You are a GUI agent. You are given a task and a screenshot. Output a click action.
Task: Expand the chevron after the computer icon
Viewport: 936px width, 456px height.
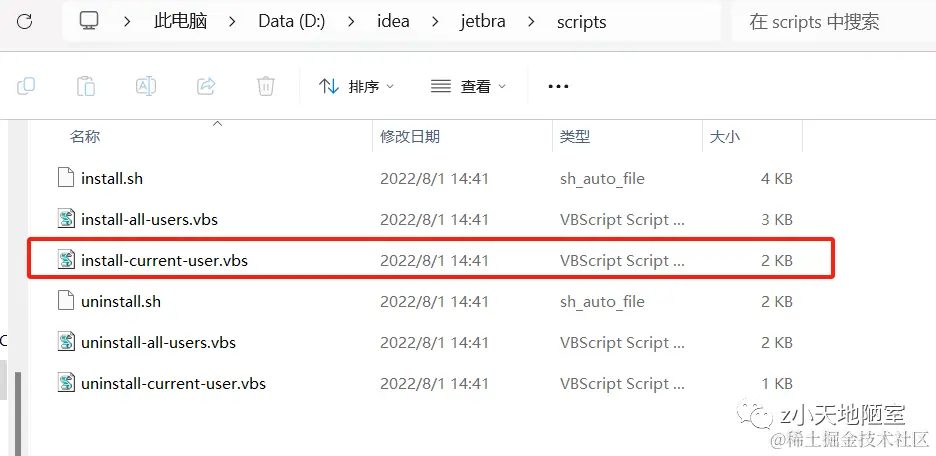click(127, 22)
